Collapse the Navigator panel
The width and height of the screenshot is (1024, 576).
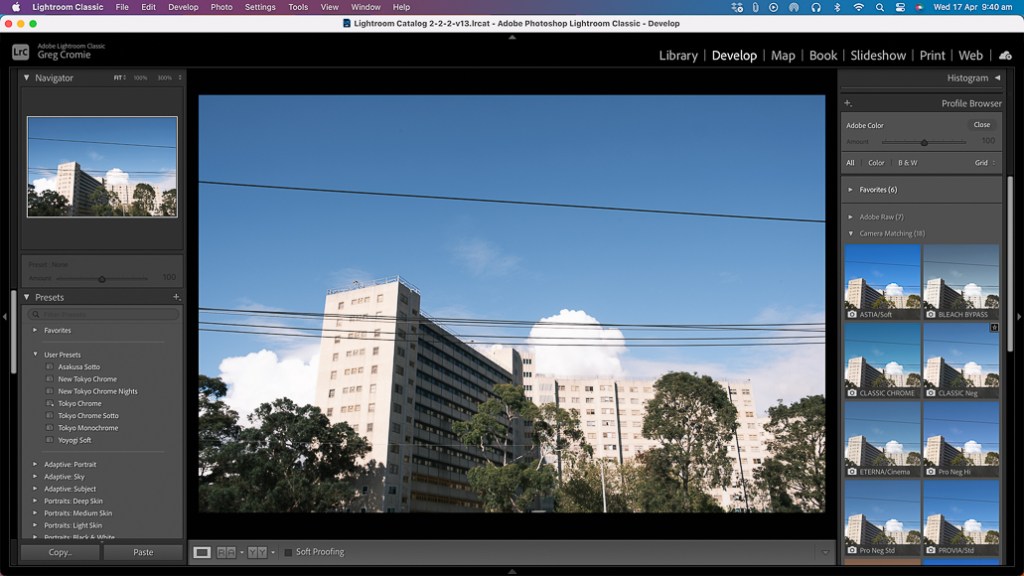27,78
